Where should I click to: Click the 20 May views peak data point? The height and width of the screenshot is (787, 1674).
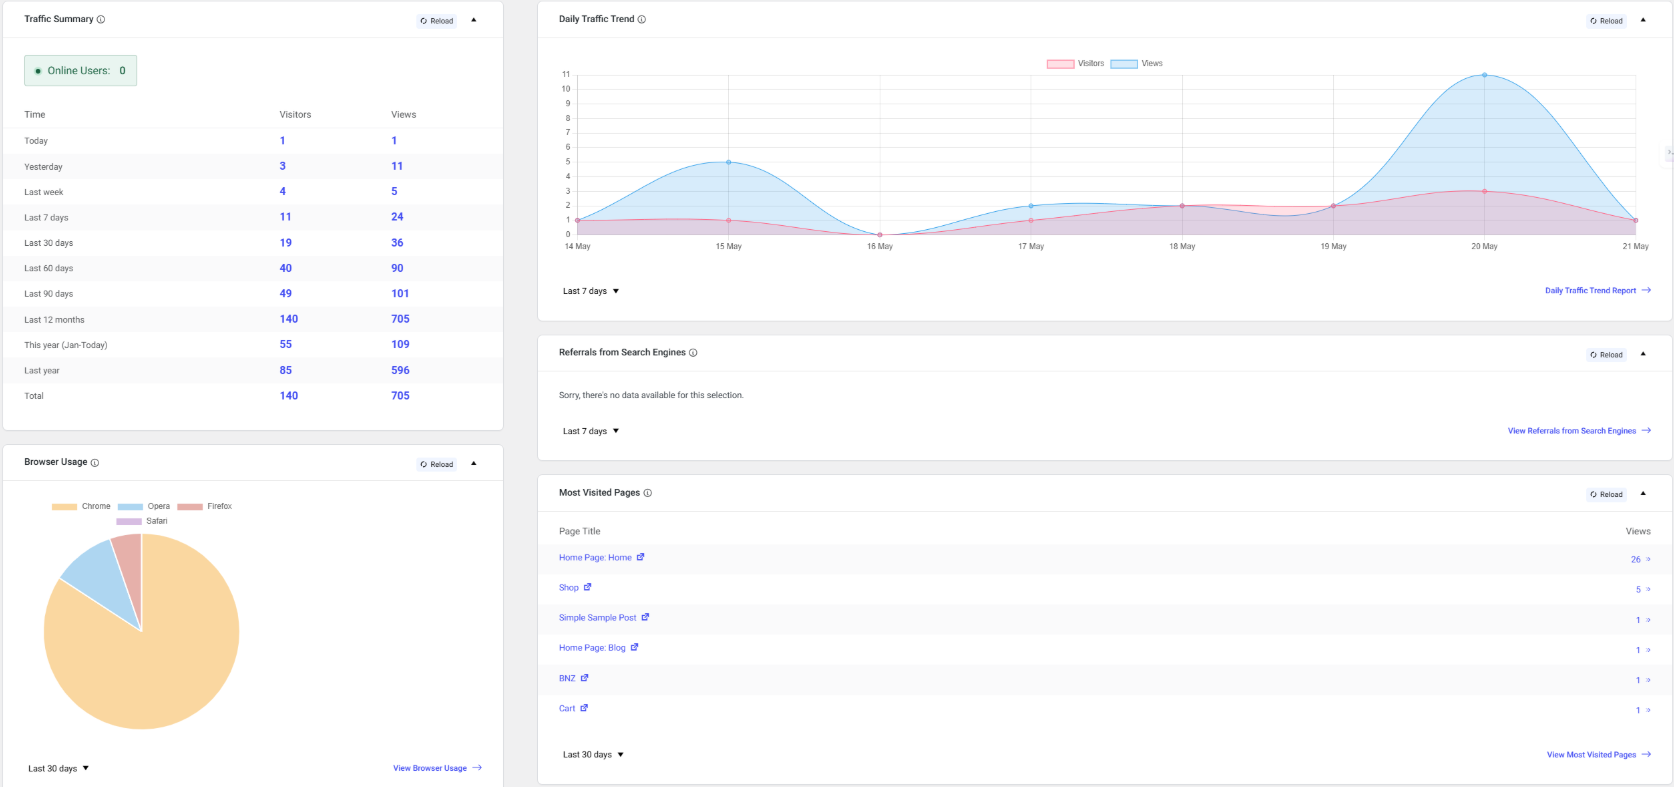coord(1484,75)
